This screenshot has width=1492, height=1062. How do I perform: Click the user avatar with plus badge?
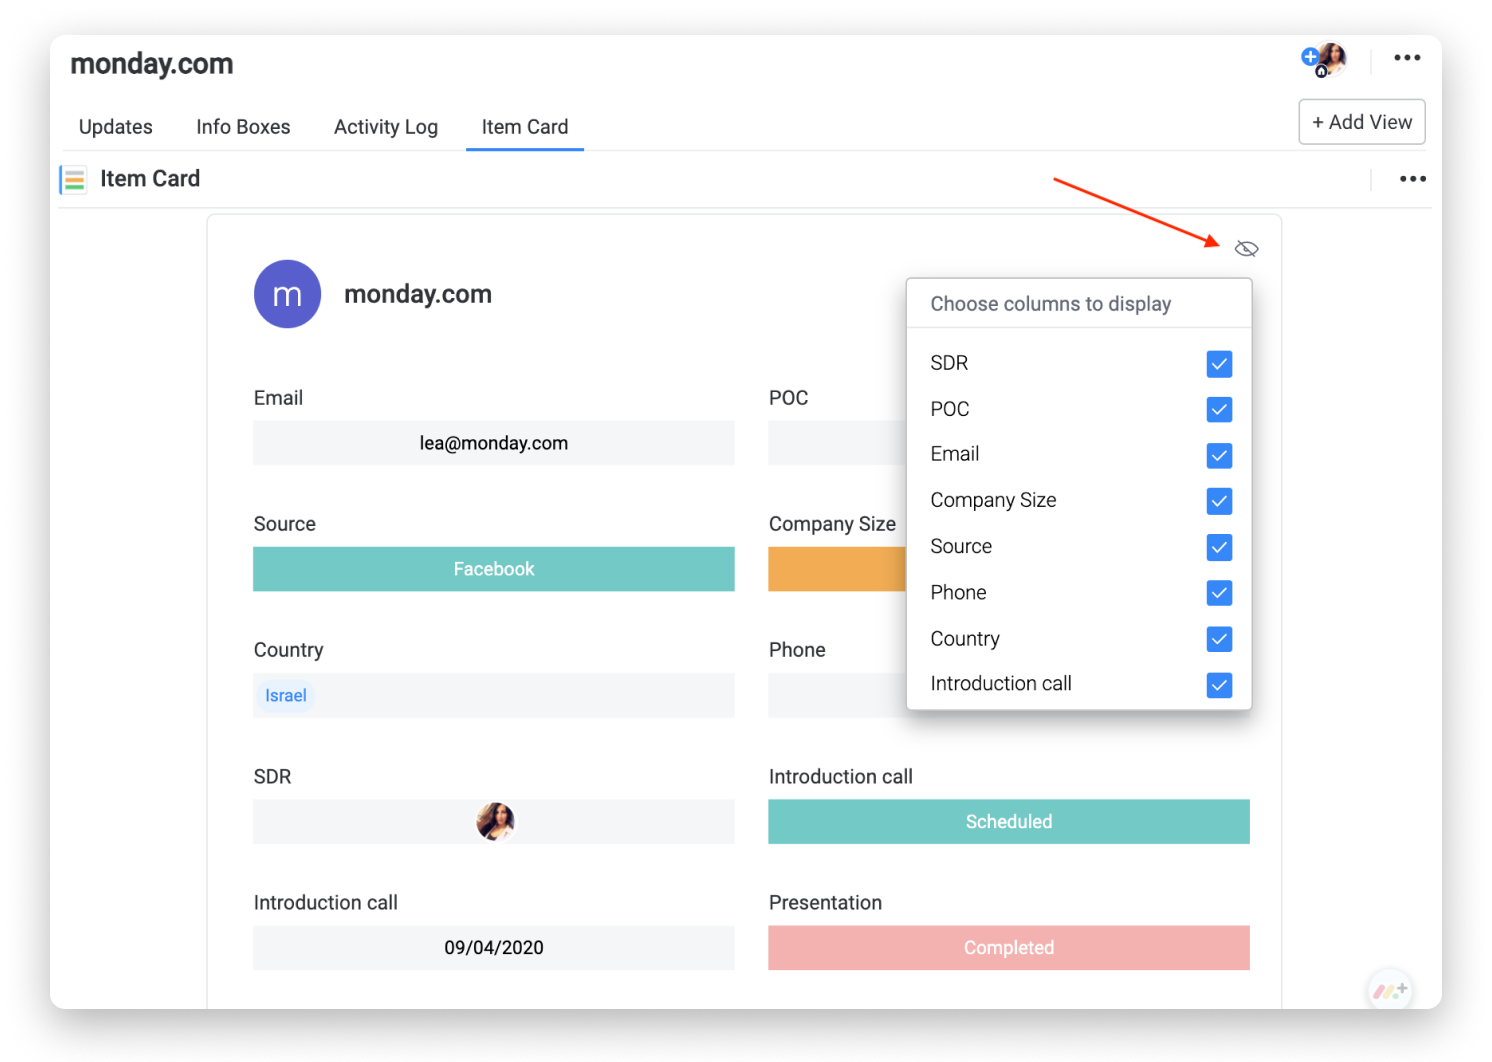(1324, 60)
